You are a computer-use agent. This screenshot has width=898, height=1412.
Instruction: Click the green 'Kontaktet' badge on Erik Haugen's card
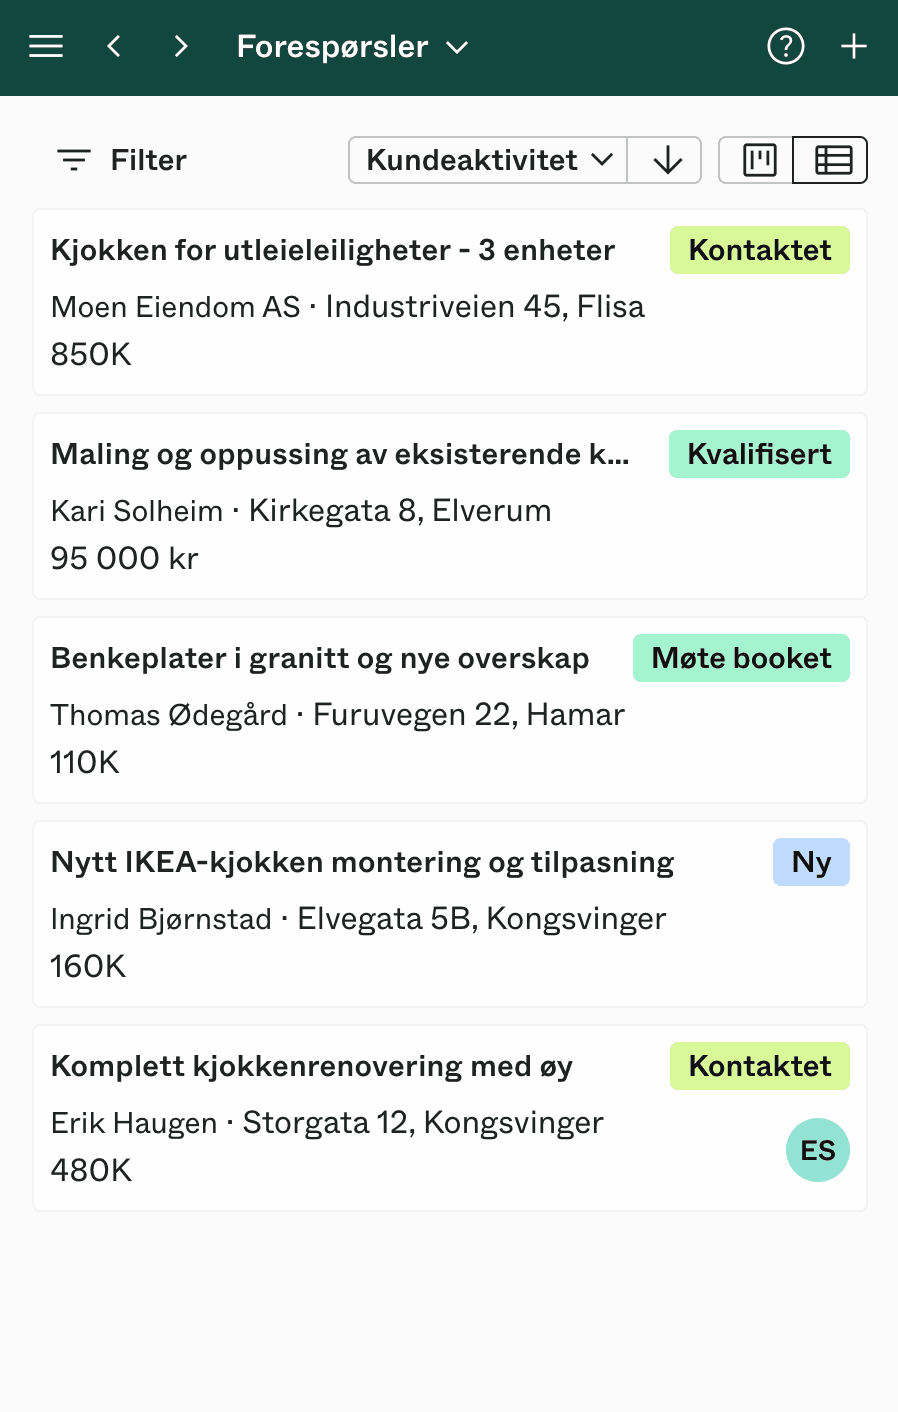(x=760, y=1066)
